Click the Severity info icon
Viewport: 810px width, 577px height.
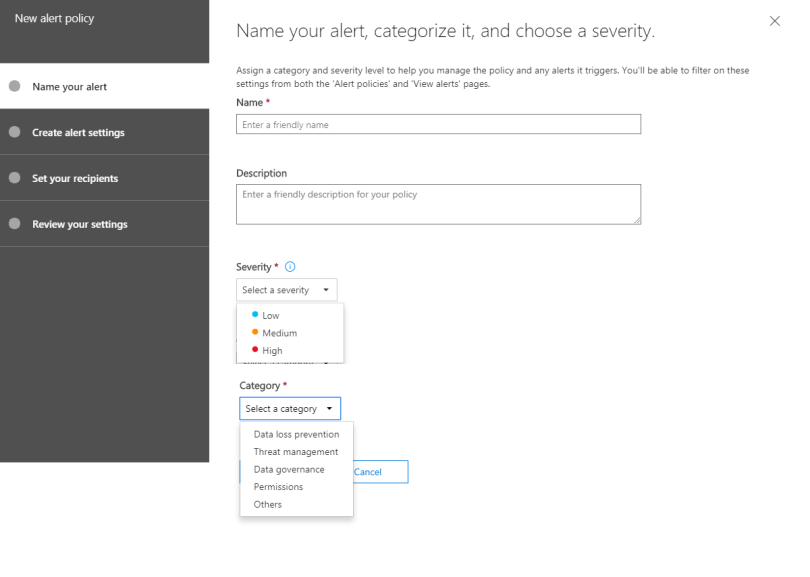pos(291,267)
